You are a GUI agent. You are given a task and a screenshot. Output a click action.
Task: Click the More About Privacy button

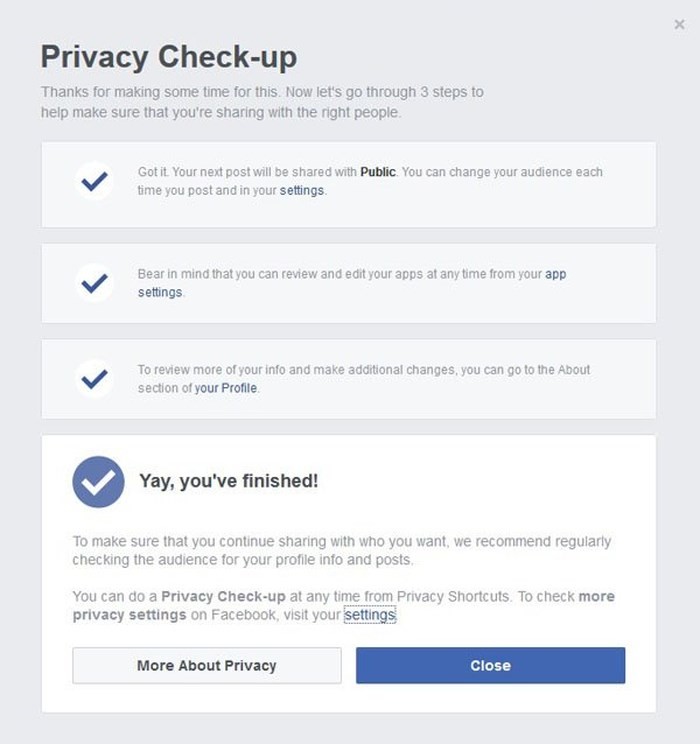[x=207, y=665]
